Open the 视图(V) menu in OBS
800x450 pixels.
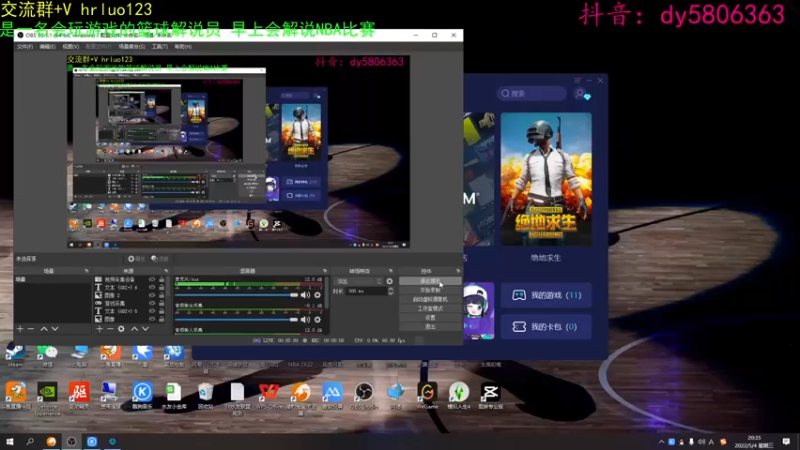coord(70,46)
